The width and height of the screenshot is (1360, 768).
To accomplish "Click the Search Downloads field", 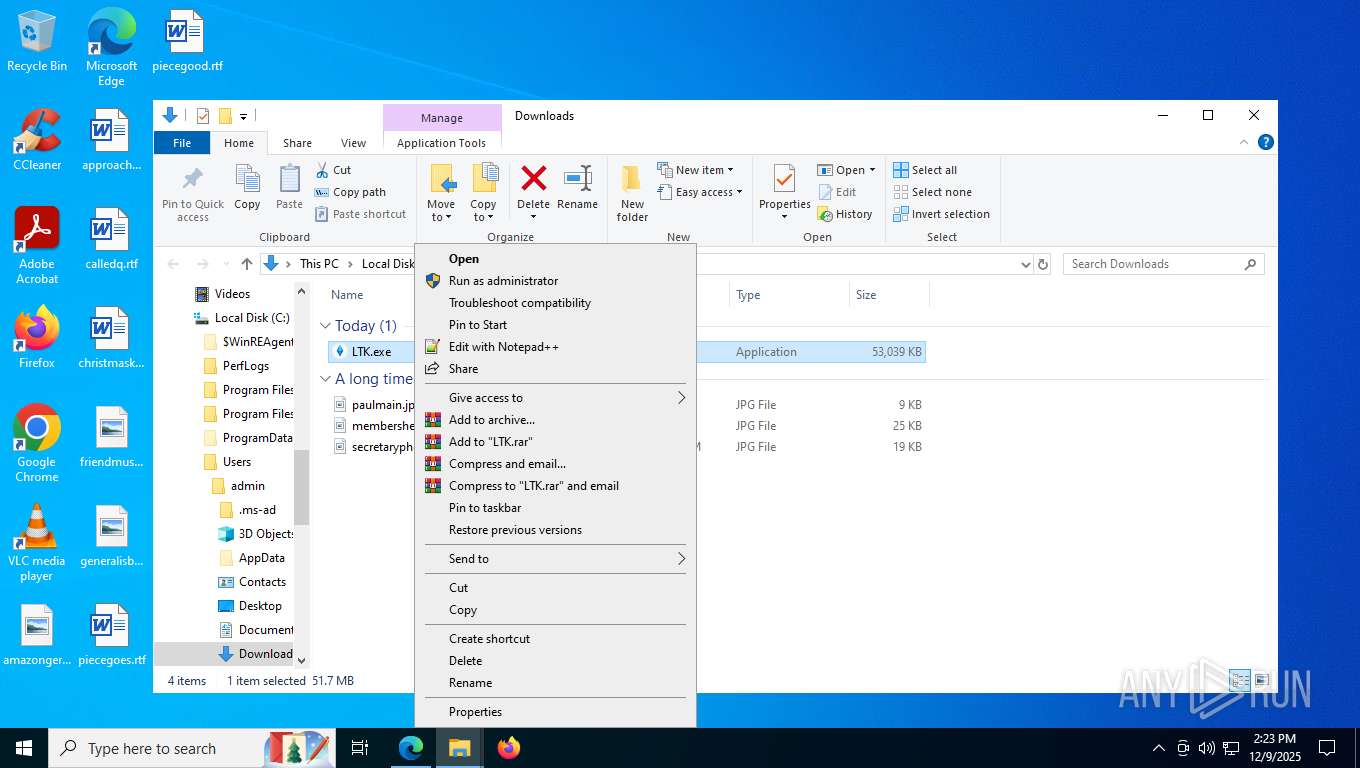I will (x=1163, y=264).
